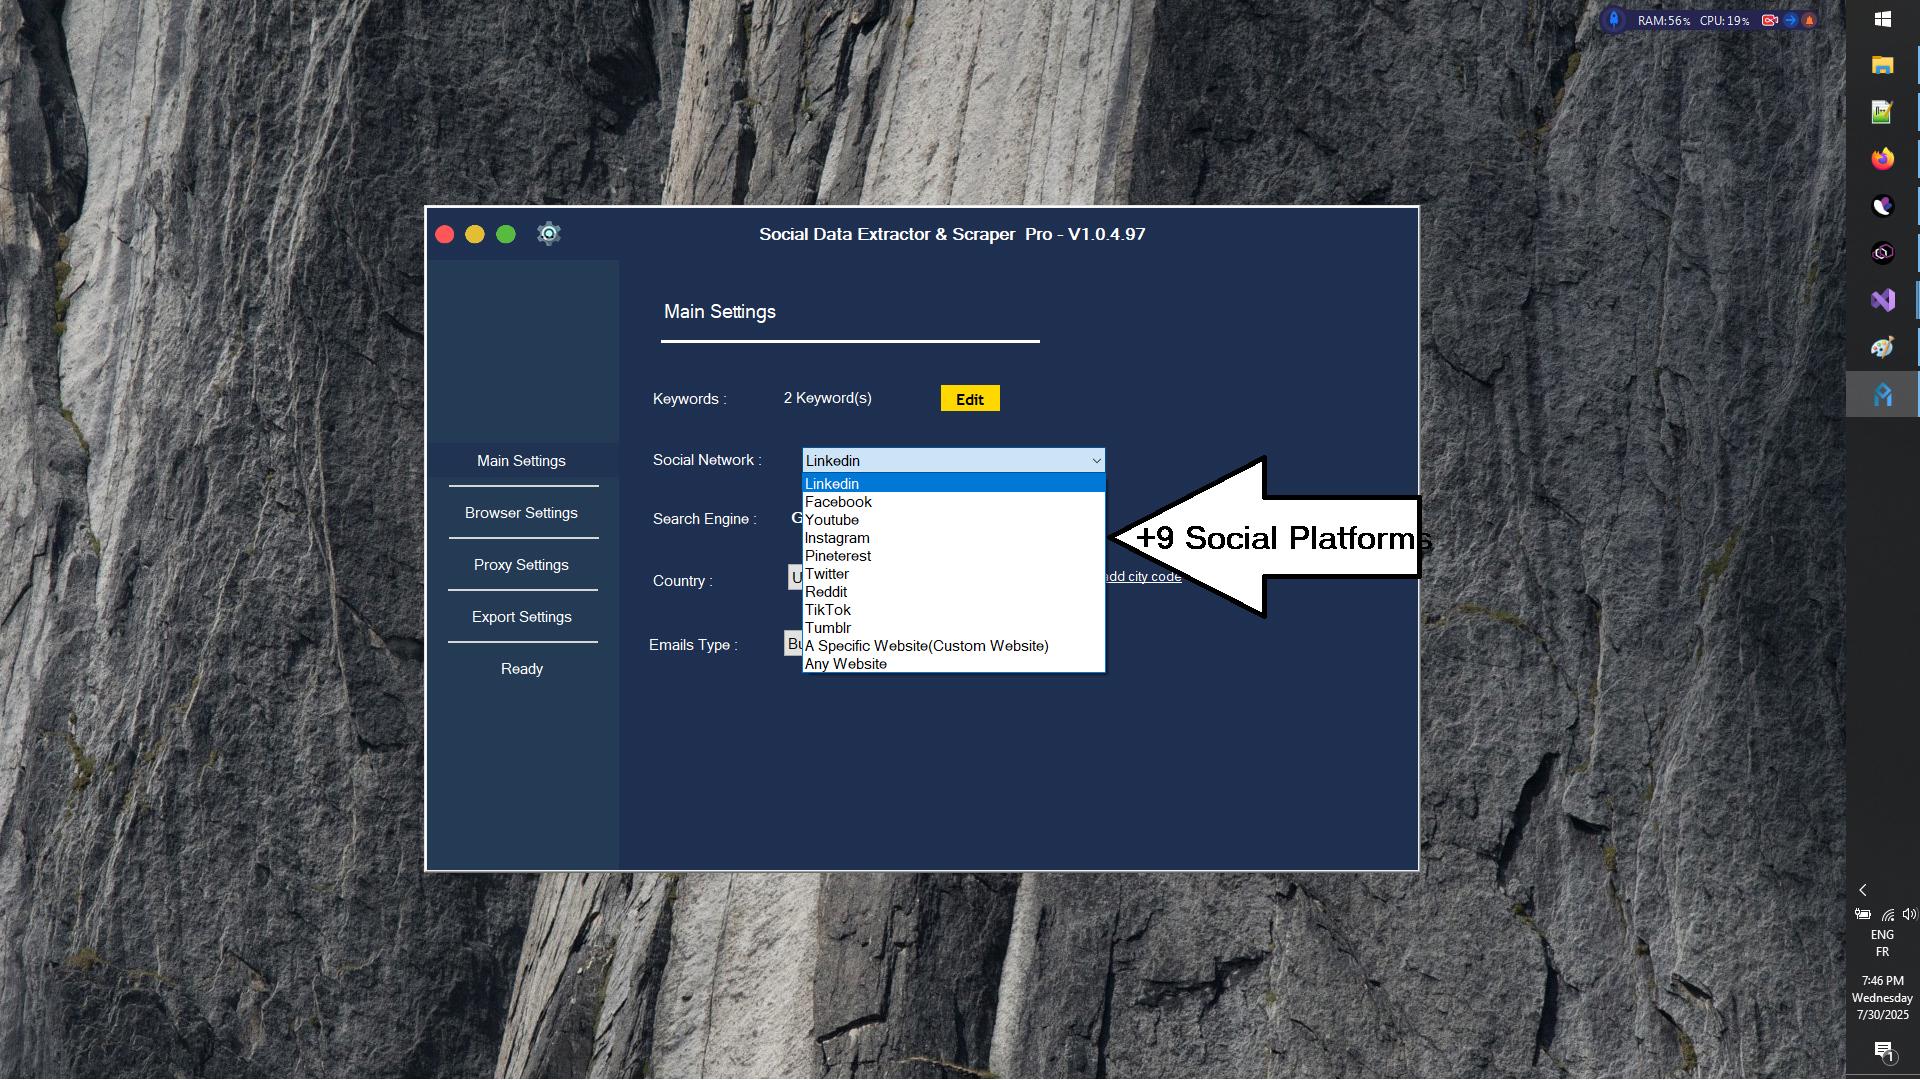Screen dimensions: 1920x1080
Task: Click the green maximize circle
Action: pyautogui.click(x=506, y=234)
